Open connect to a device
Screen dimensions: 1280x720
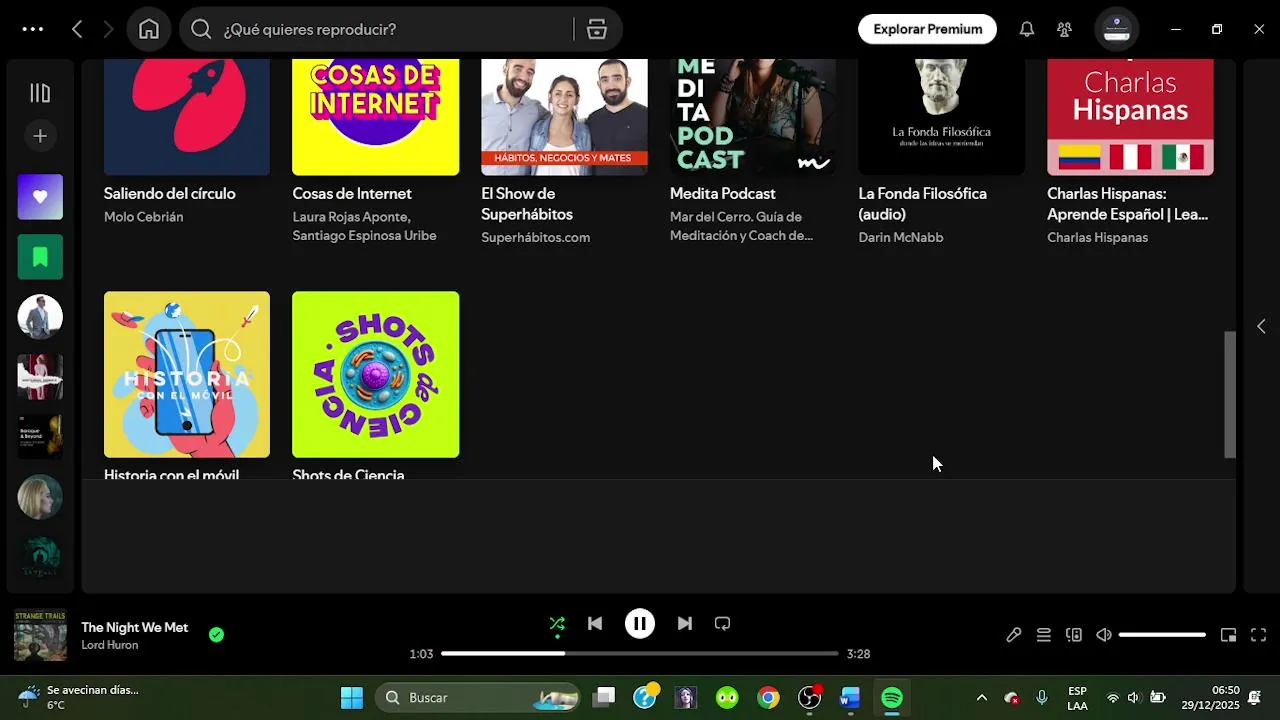click(x=1074, y=635)
